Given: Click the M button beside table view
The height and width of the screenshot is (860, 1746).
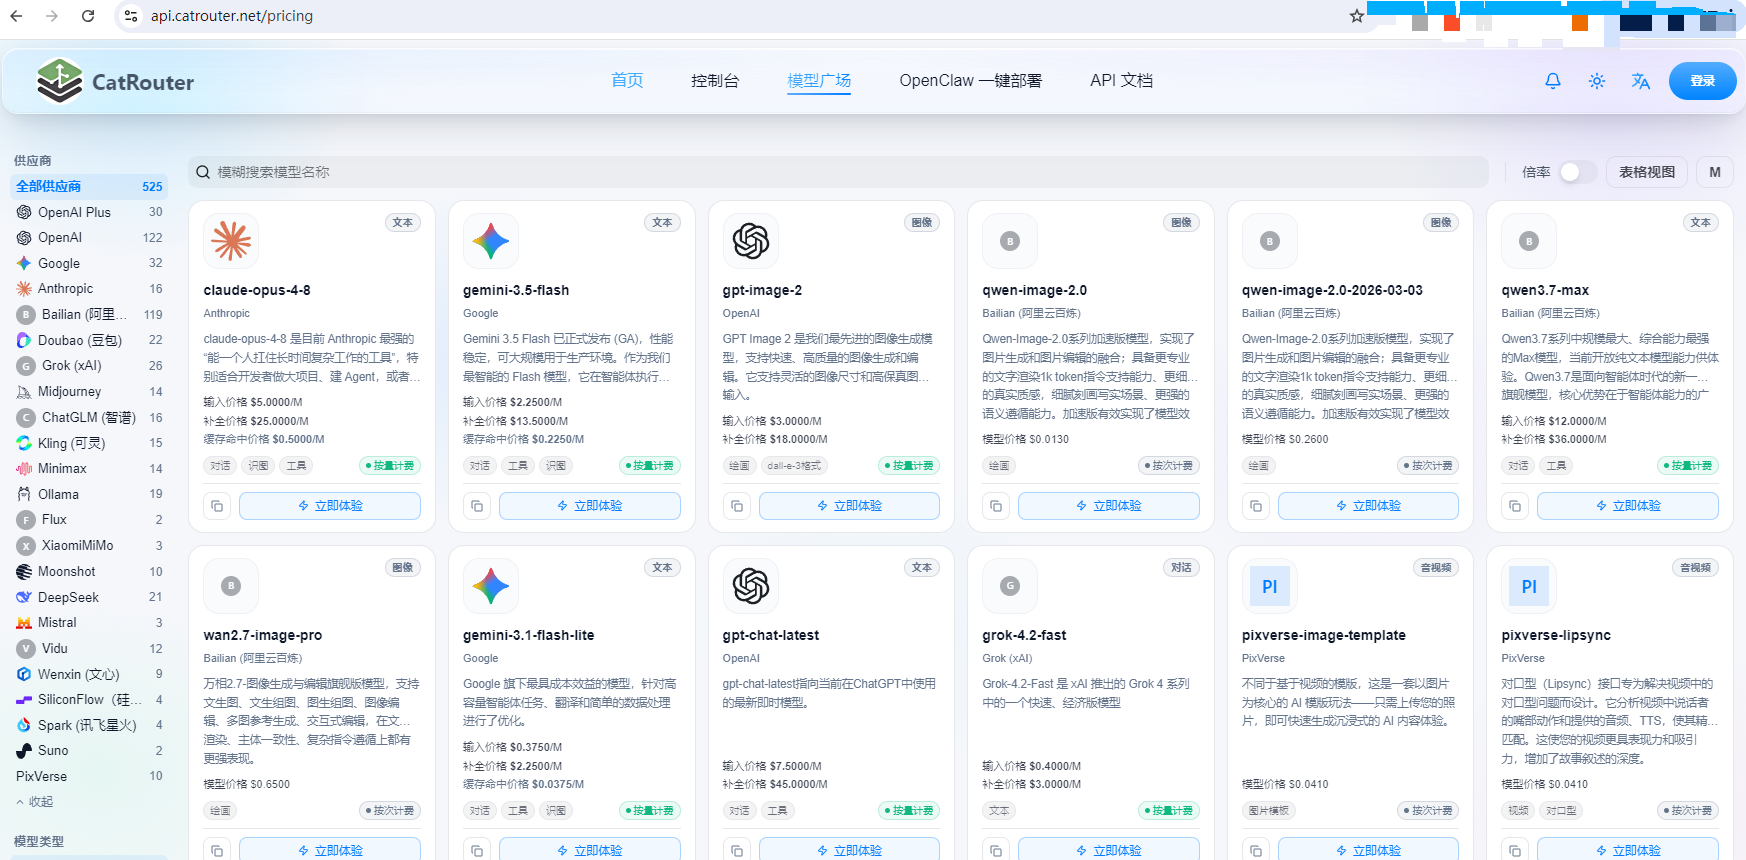Looking at the screenshot, I should (x=1715, y=172).
